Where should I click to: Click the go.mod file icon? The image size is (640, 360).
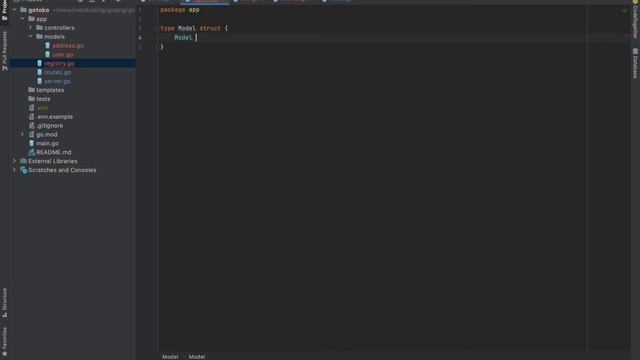pos(31,134)
